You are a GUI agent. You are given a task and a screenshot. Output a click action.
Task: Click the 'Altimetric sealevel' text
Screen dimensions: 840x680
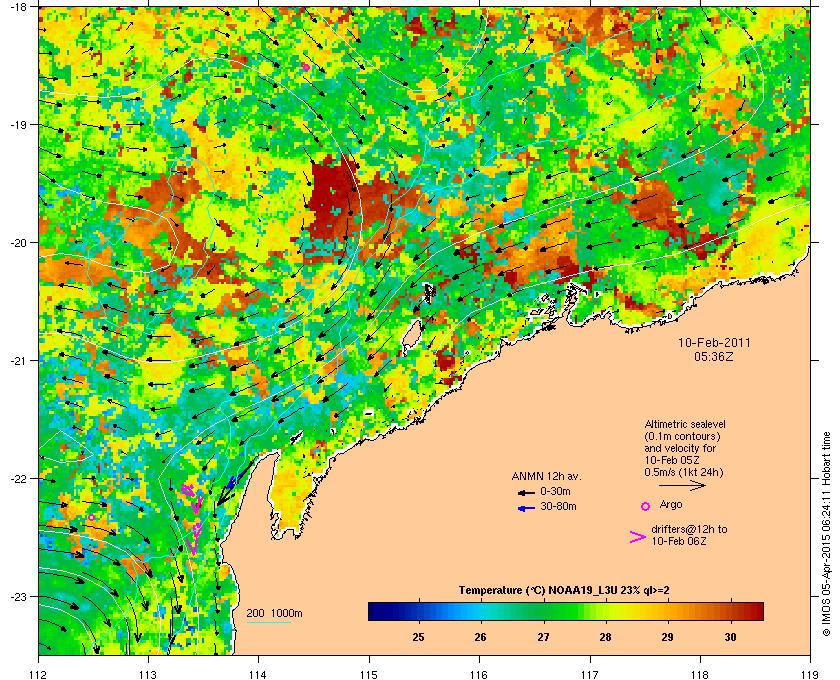point(685,424)
